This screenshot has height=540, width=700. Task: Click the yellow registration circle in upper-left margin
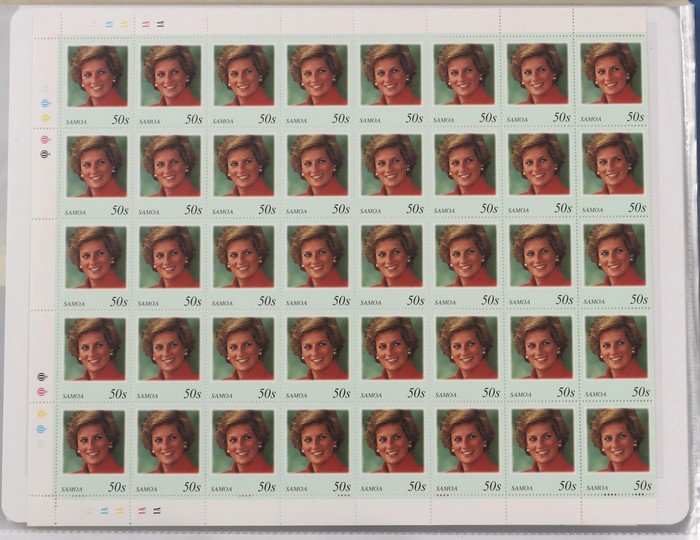44,117
